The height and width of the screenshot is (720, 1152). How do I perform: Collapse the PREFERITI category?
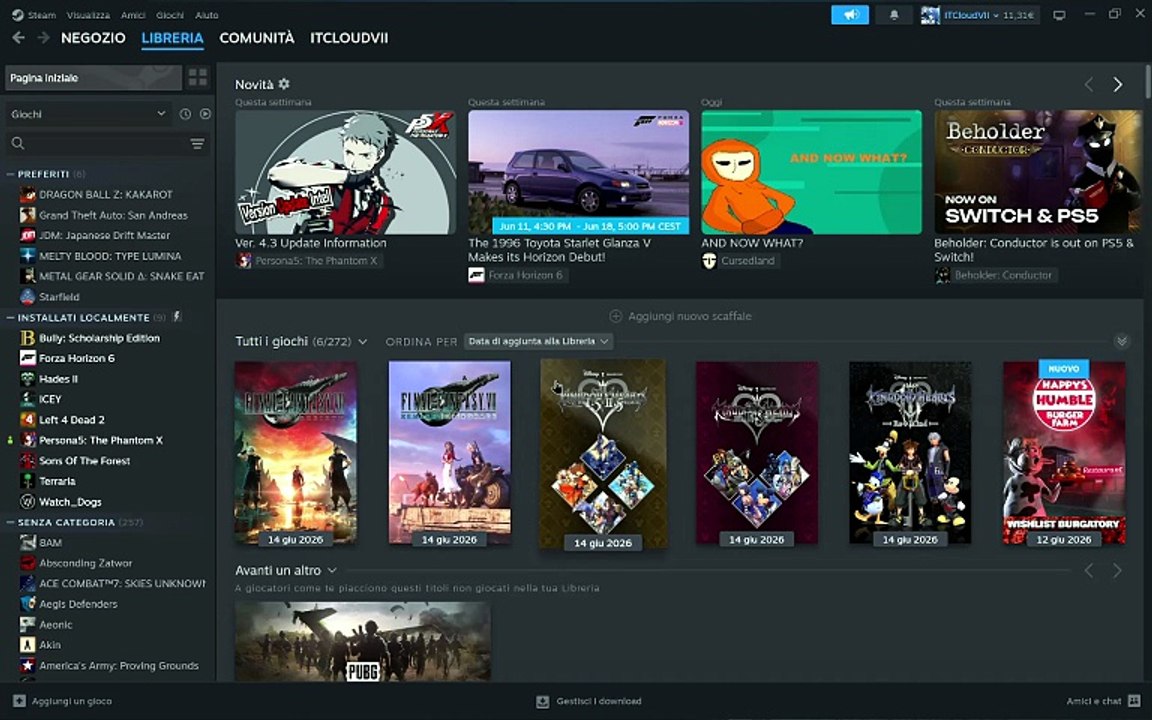10,174
